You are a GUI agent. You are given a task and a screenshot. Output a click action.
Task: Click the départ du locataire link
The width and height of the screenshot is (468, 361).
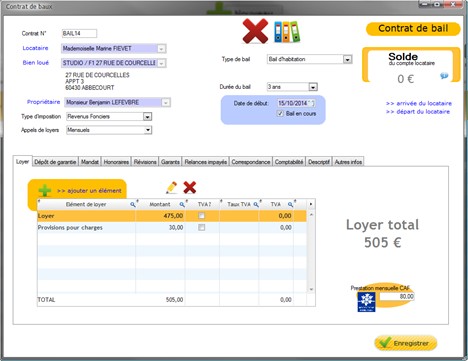[418, 112]
